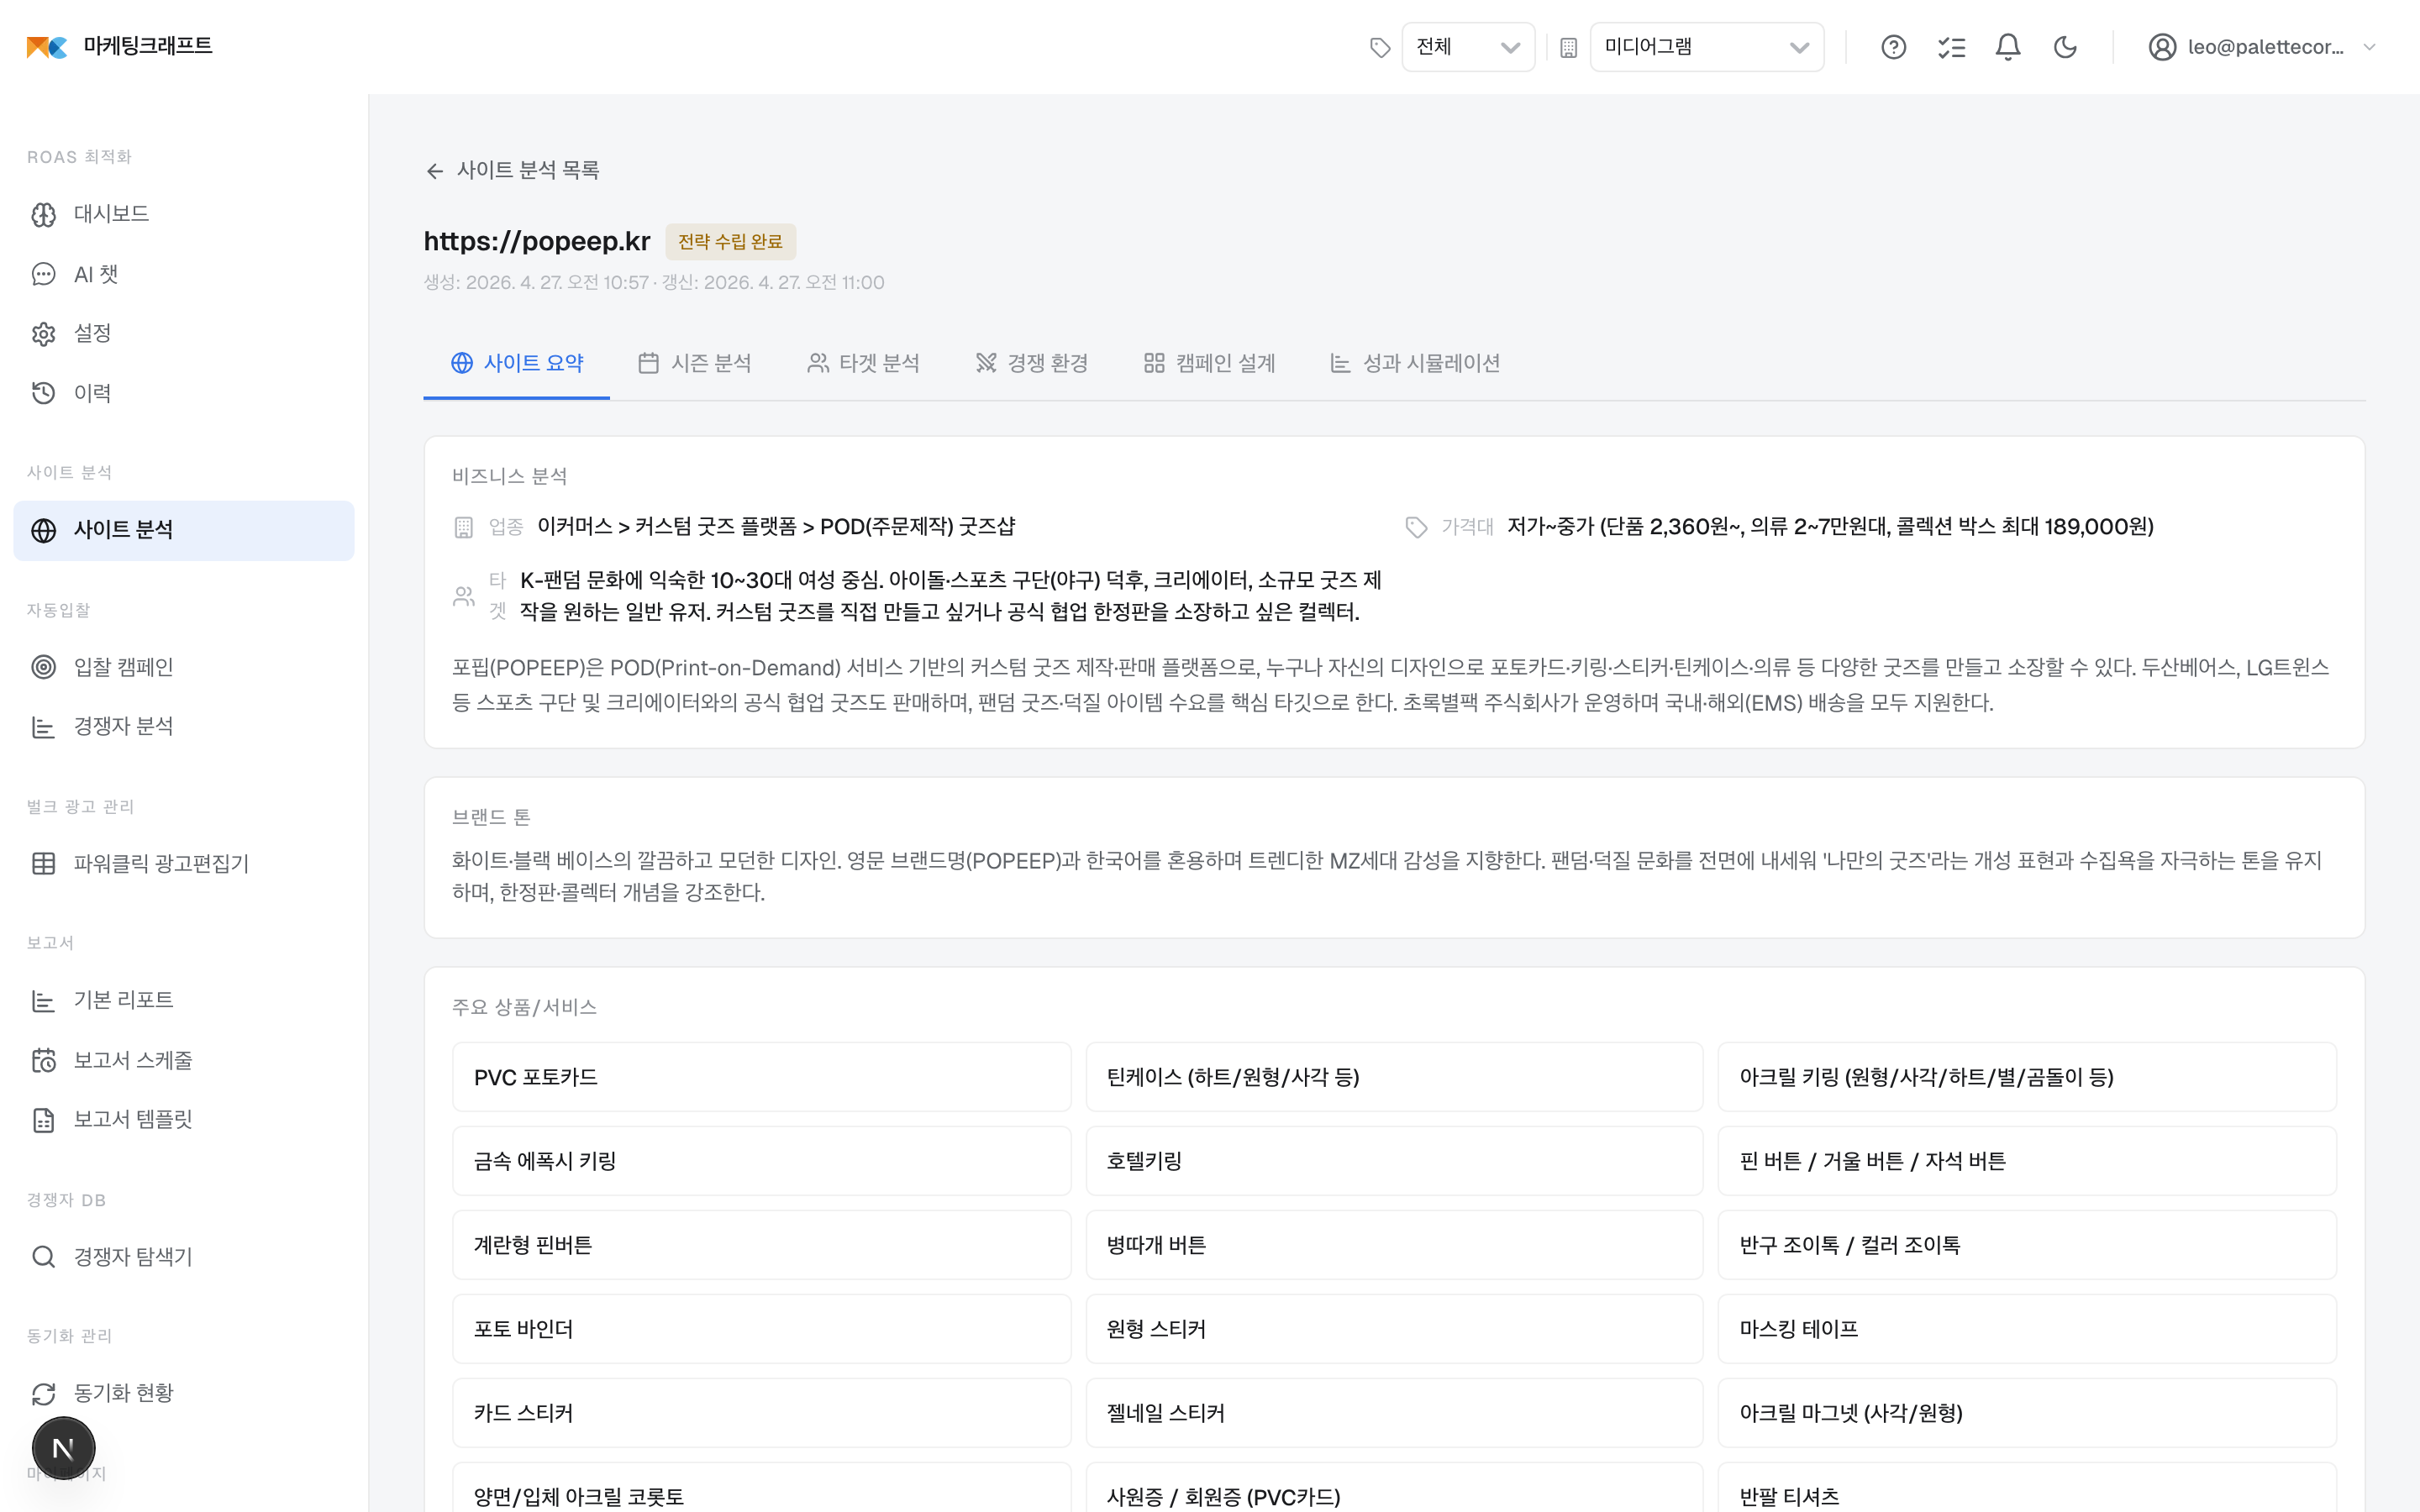Open 이력 in the sidebar
The image size is (2420, 1512).
pos(184,393)
